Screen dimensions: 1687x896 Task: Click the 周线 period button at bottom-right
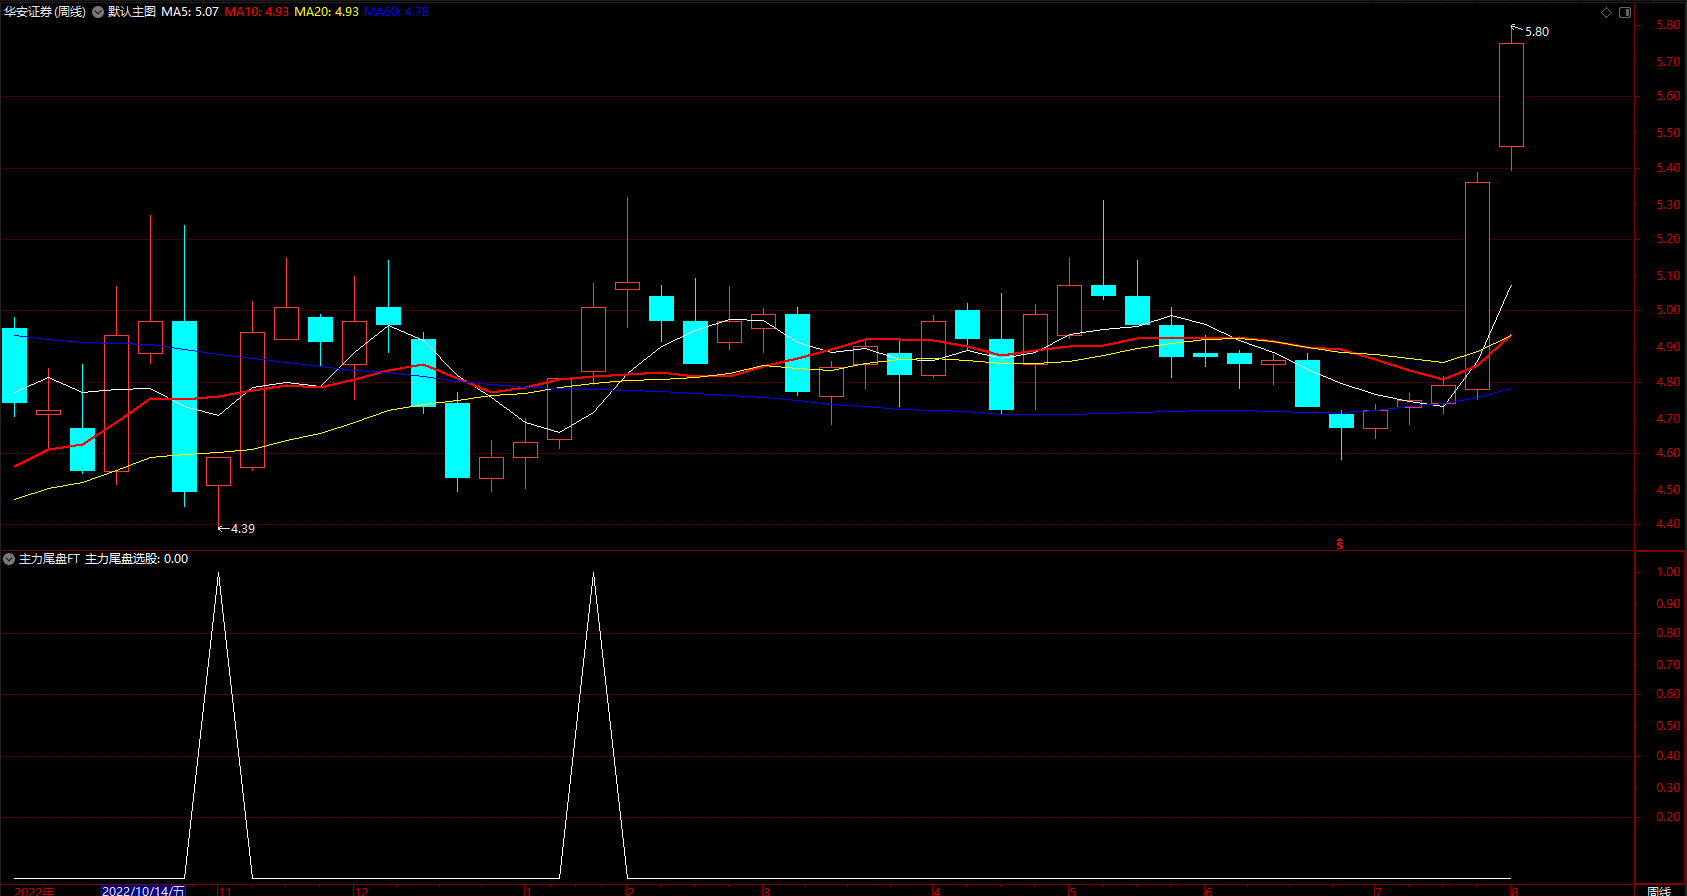[x=1659, y=890]
